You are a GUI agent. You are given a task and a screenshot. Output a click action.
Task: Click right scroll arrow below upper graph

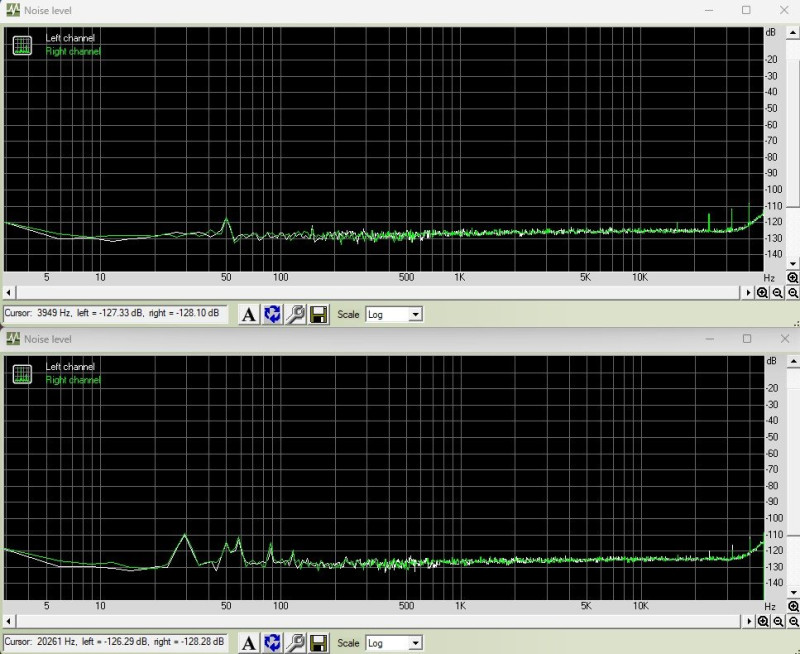tap(748, 293)
